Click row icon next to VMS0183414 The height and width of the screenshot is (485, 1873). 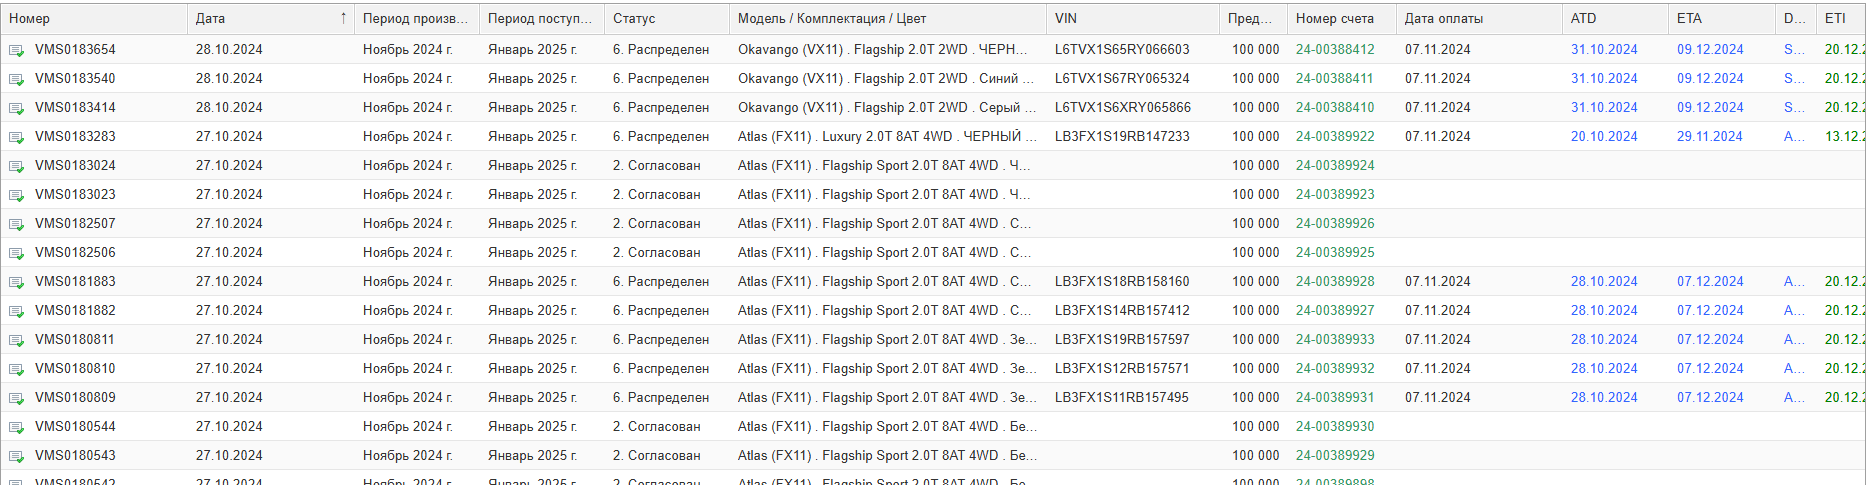click(x=17, y=108)
